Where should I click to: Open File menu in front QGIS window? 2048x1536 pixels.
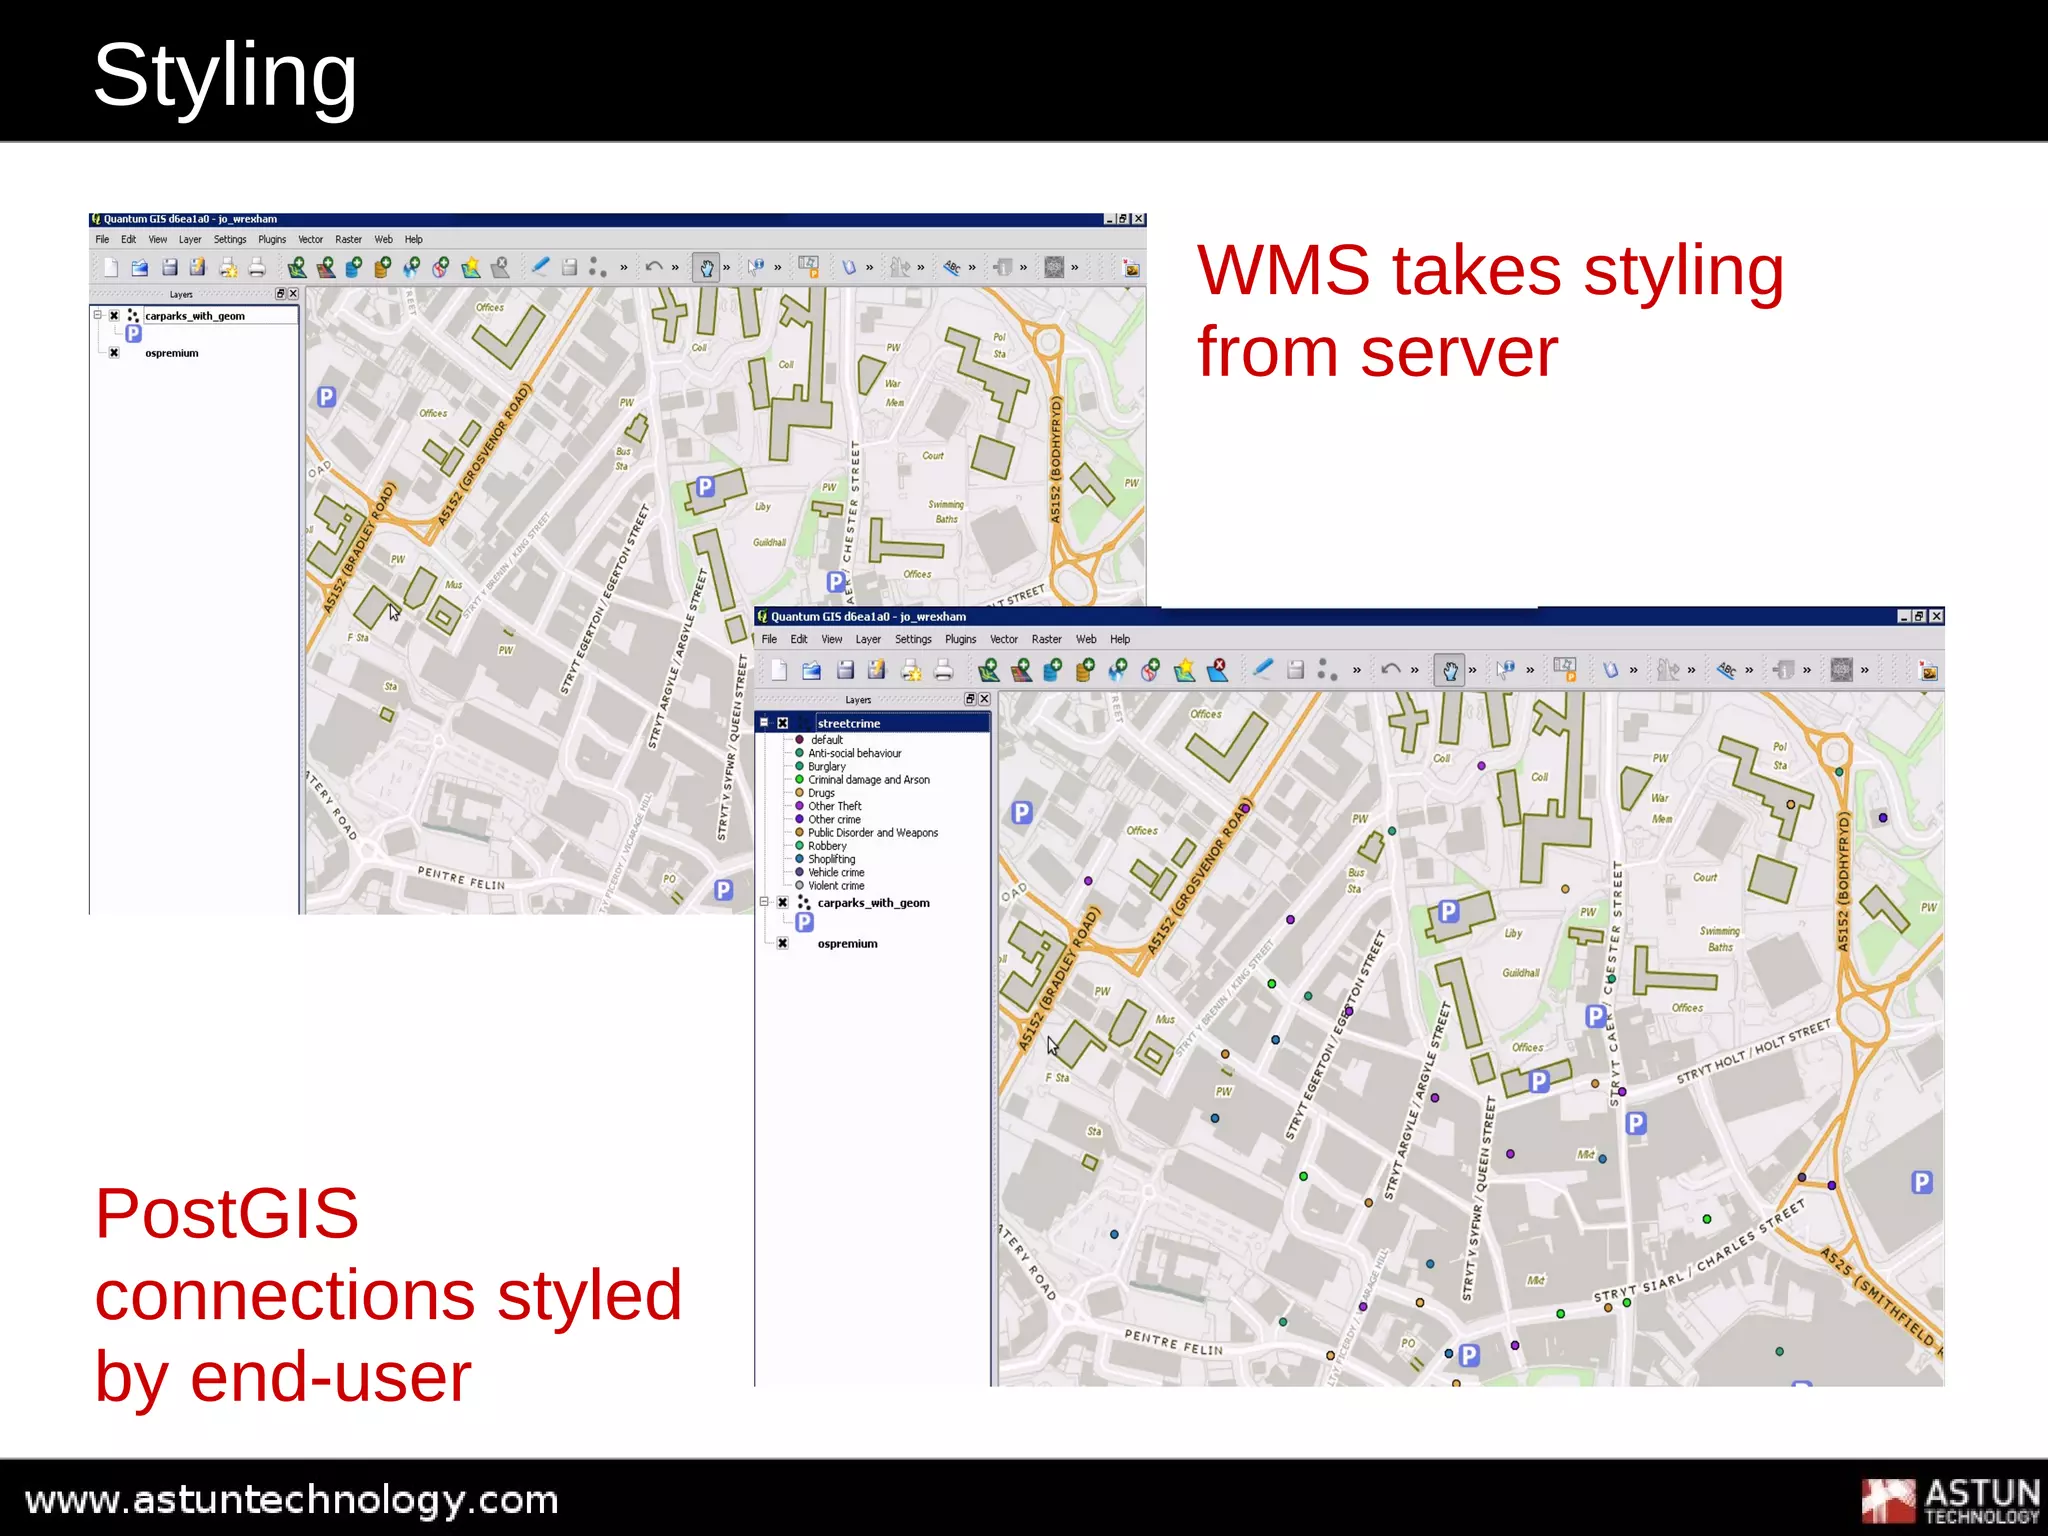pyautogui.click(x=769, y=639)
